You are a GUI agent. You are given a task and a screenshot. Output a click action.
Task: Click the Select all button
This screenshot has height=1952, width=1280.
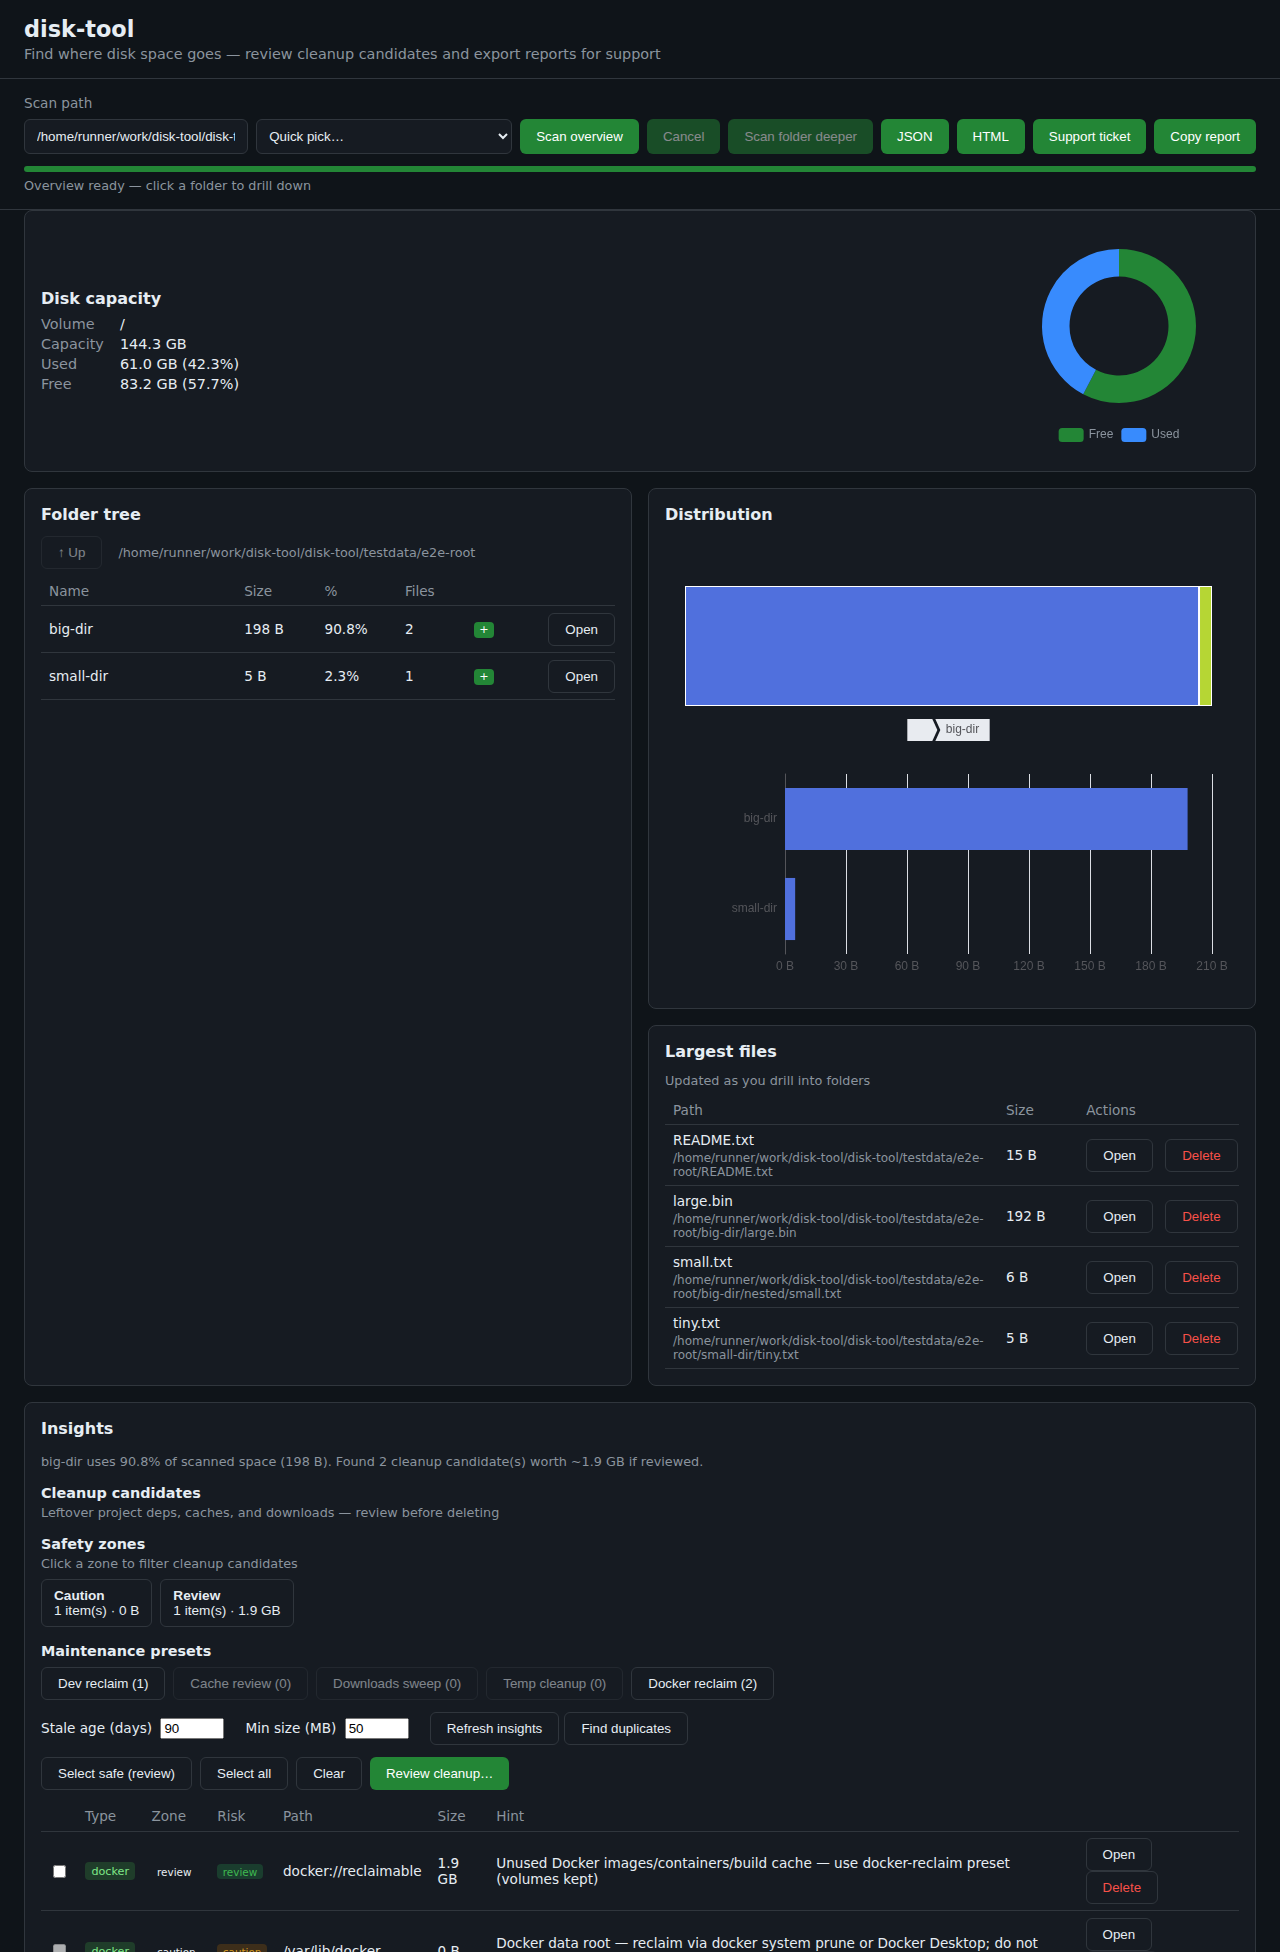pos(244,1774)
